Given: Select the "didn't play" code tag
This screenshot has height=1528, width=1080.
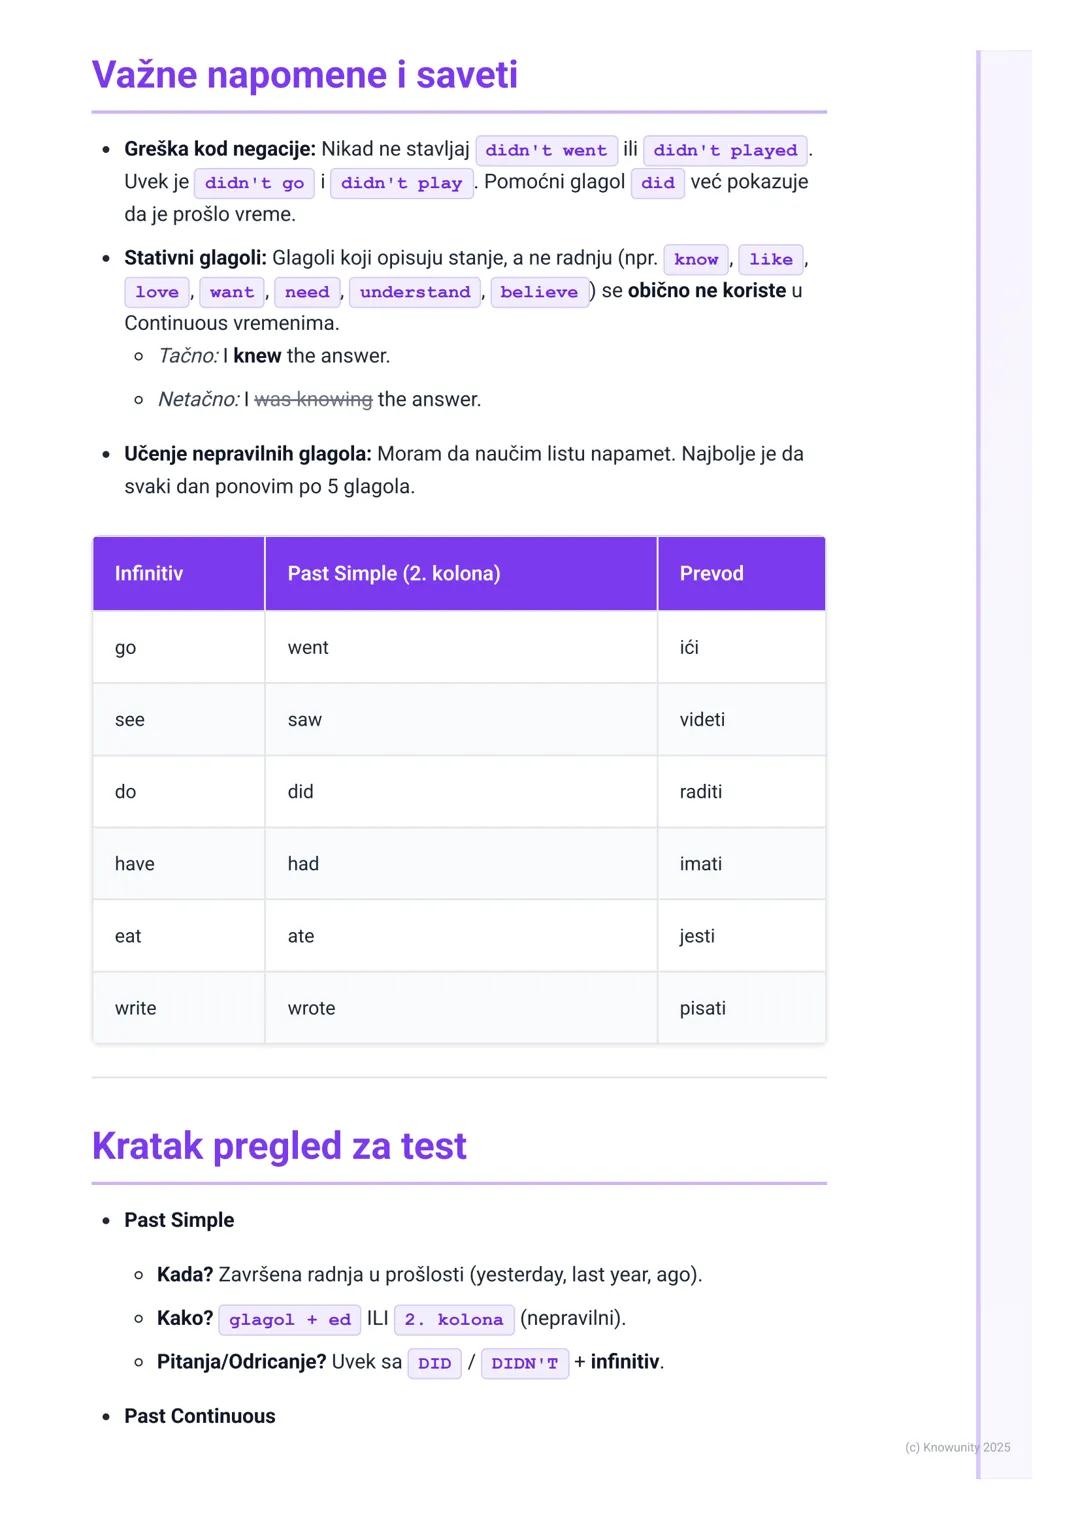Looking at the screenshot, I should [x=401, y=183].
